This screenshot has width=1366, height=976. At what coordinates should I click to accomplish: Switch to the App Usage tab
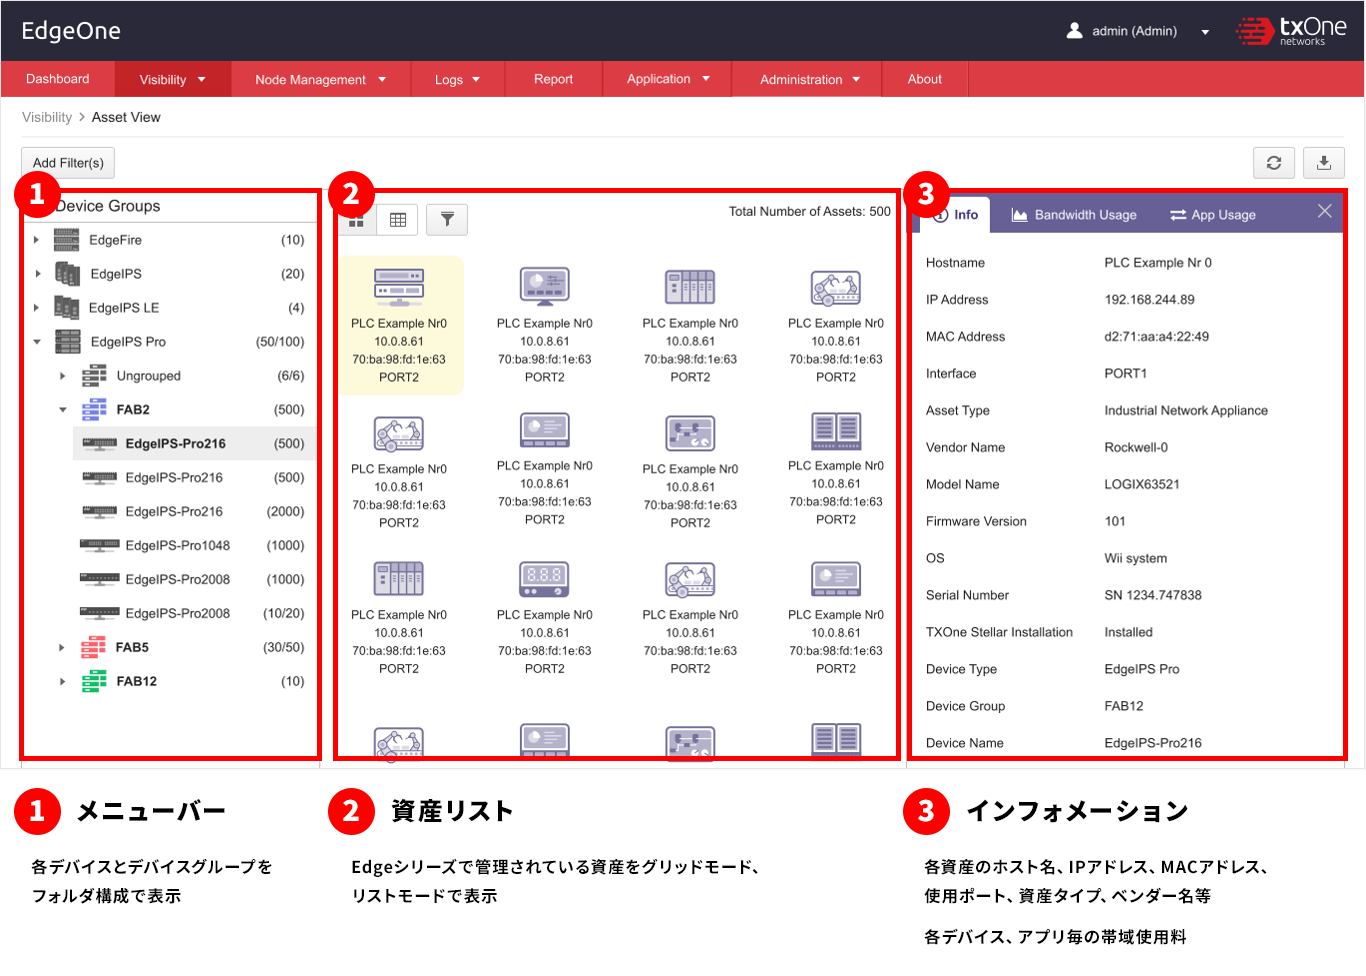point(1213,215)
